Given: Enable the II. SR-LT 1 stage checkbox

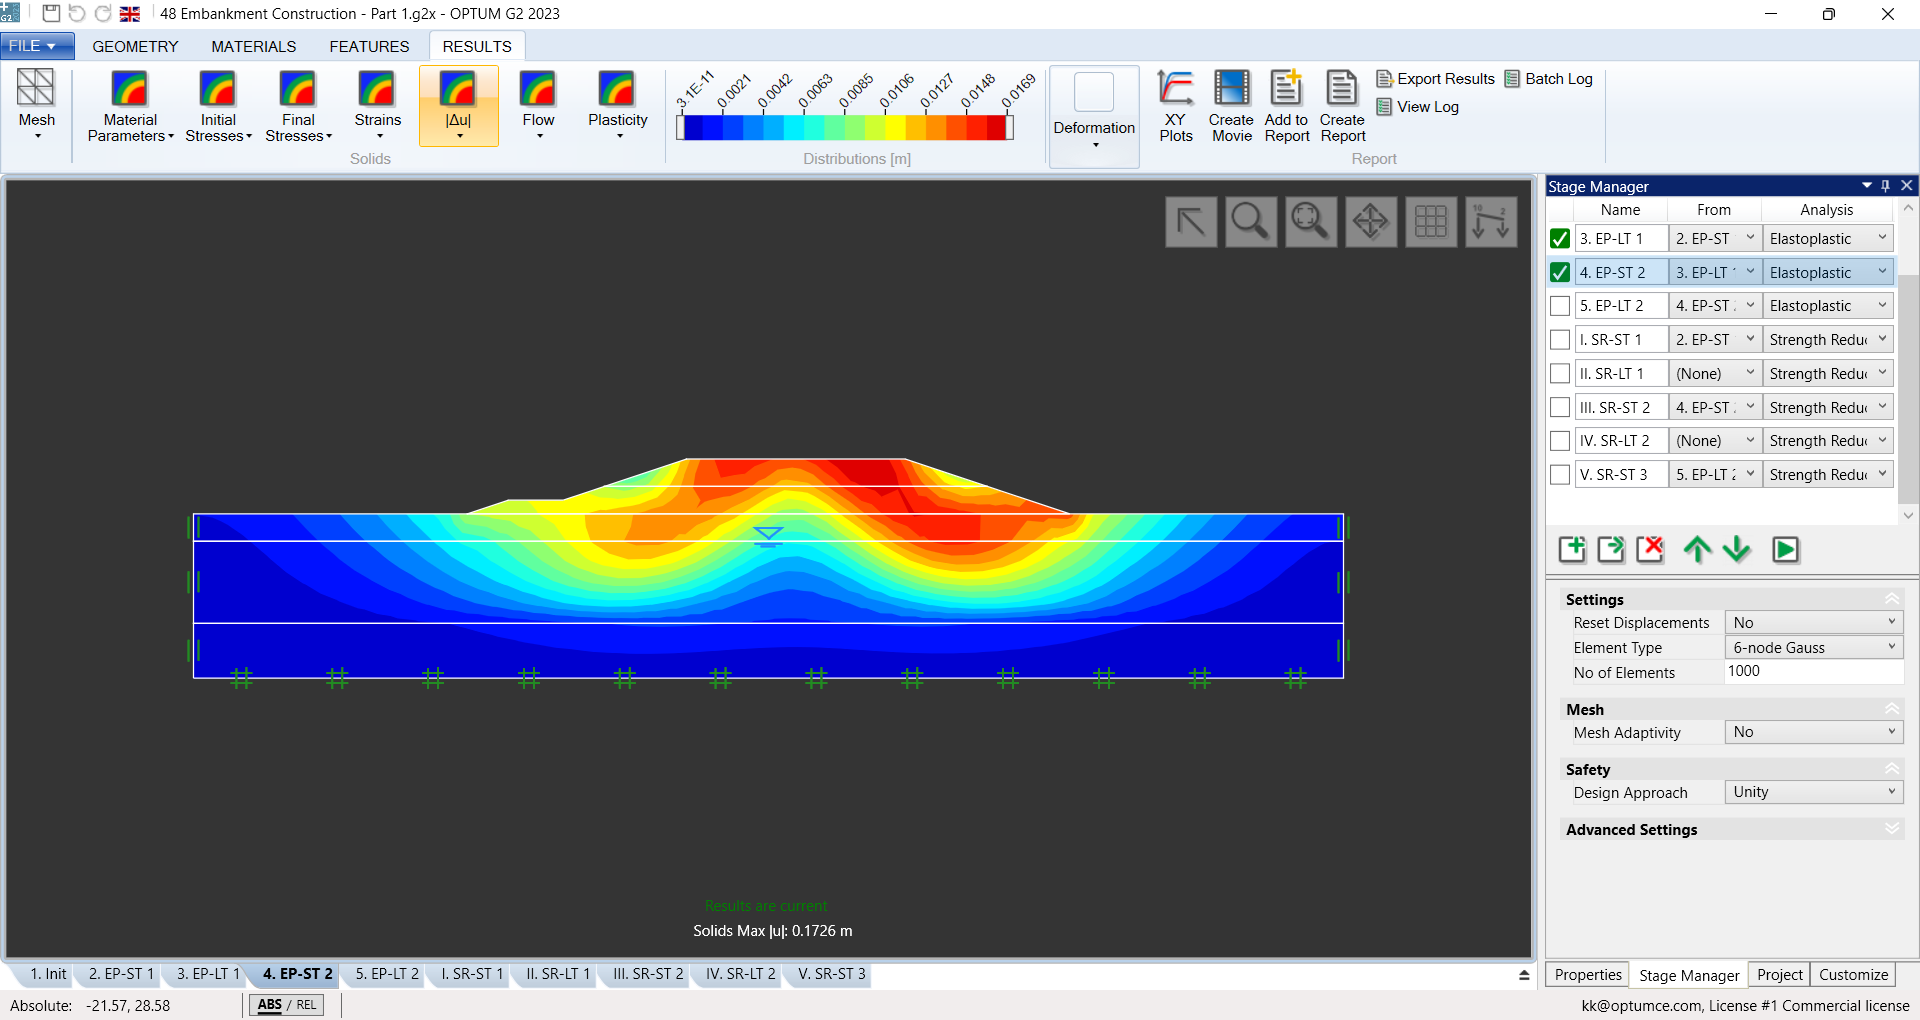Looking at the screenshot, I should coord(1560,373).
